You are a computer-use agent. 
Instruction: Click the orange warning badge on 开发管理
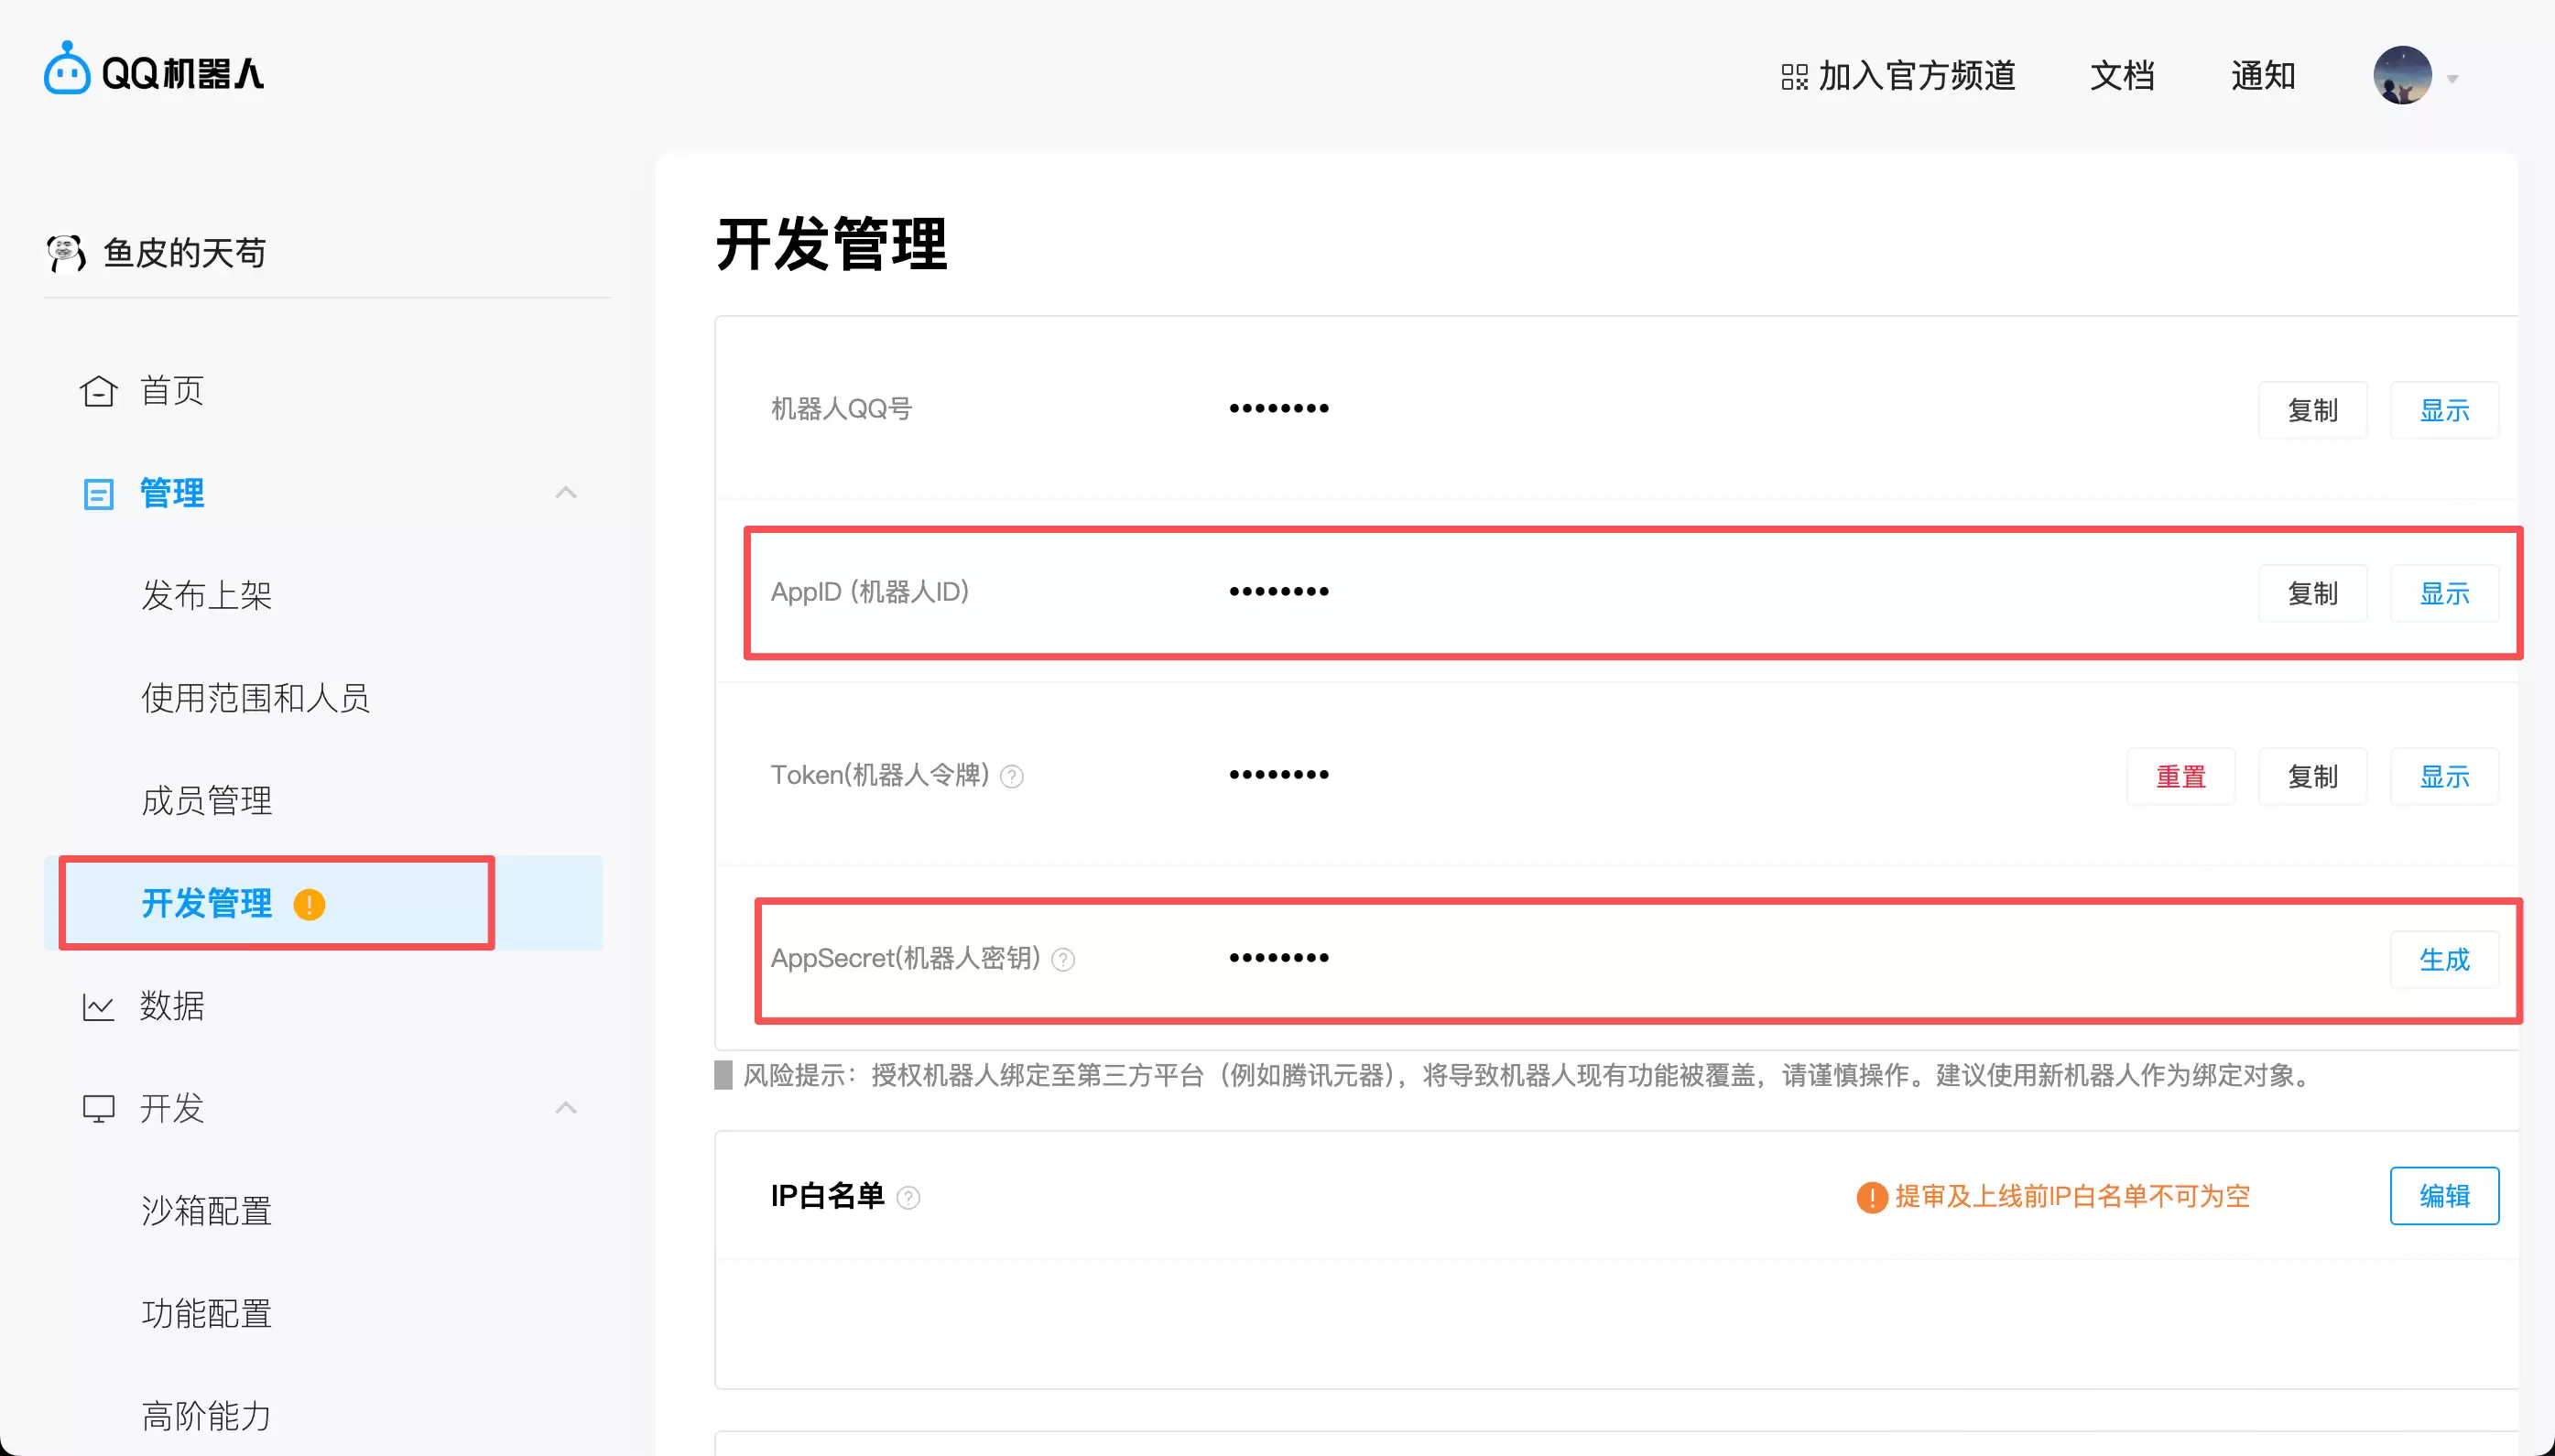coord(309,904)
